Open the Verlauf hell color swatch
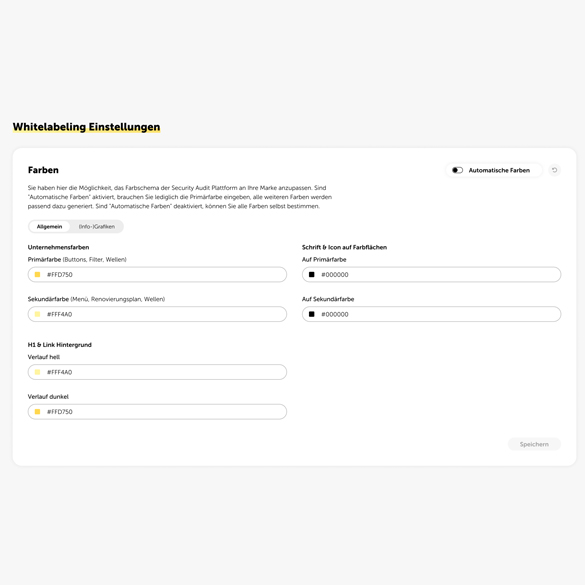 click(37, 372)
